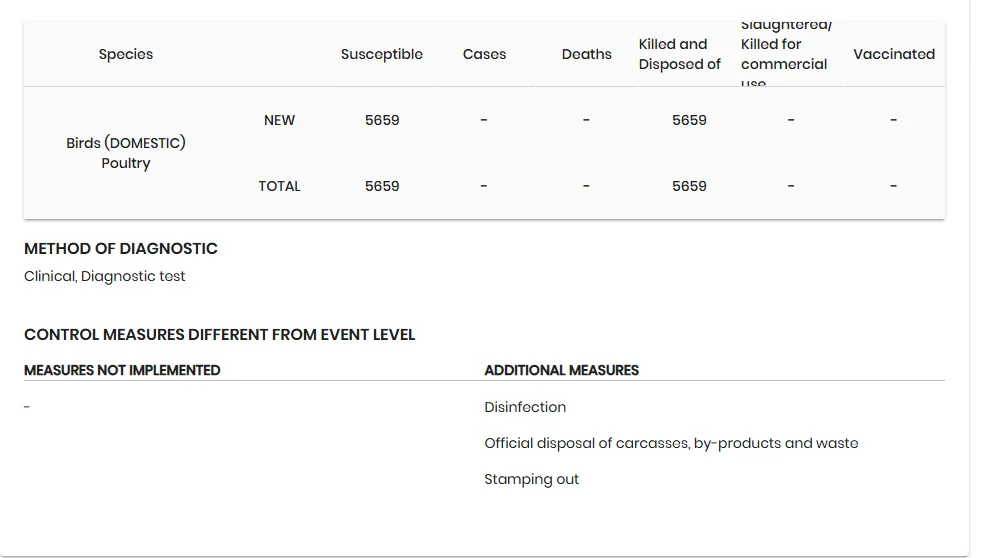
Task: Select Official disposal of carcasses entry
Action: click(x=671, y=443)
